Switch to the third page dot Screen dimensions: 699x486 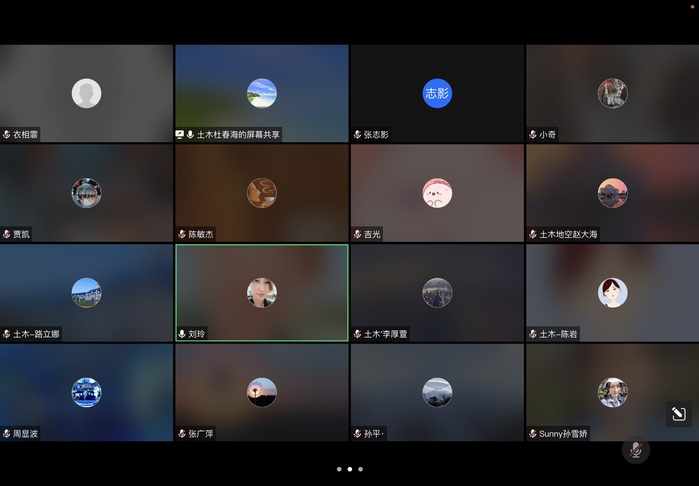click(360, 469)
